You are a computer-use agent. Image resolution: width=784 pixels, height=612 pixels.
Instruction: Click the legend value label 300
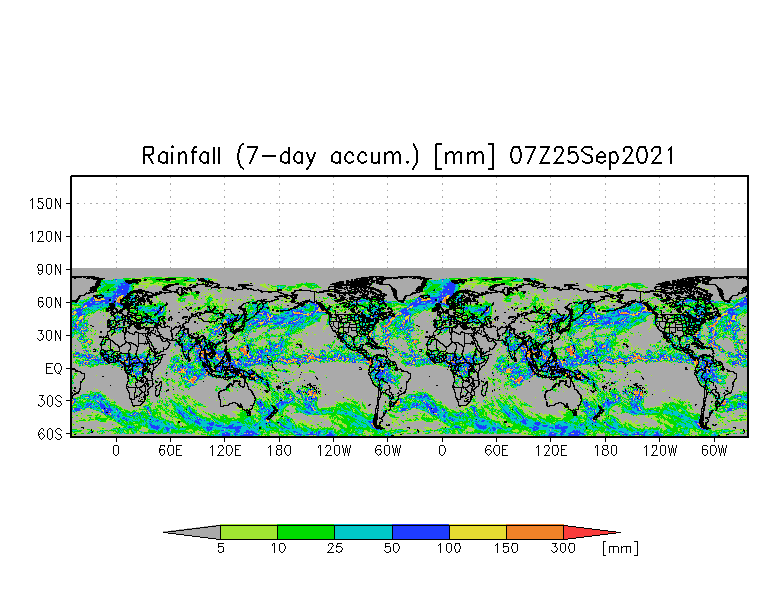[x=563, y=548]
